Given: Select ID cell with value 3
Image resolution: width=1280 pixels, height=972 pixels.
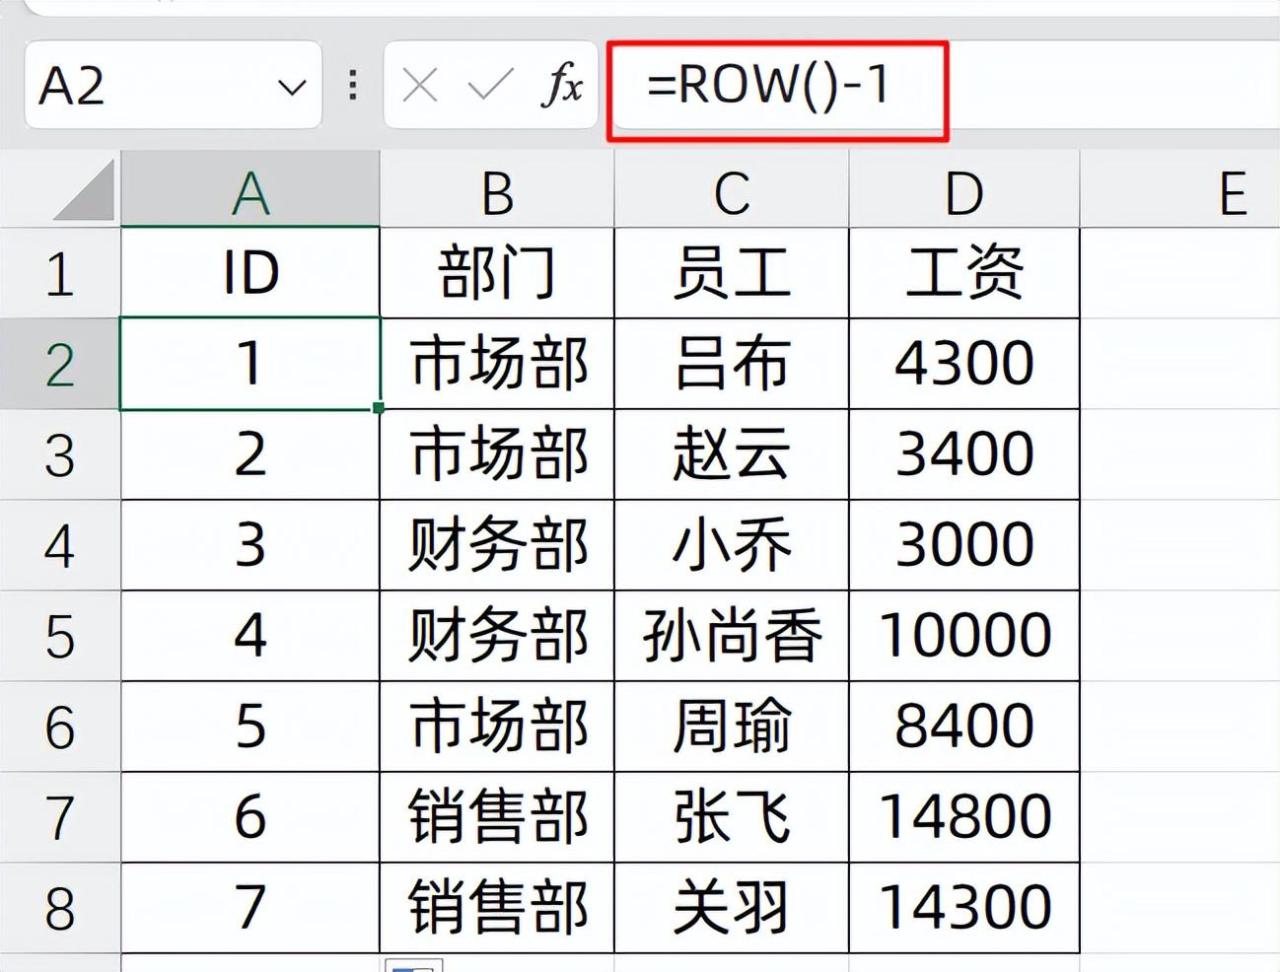Looking at the screenshot, I should coord(250,545).
